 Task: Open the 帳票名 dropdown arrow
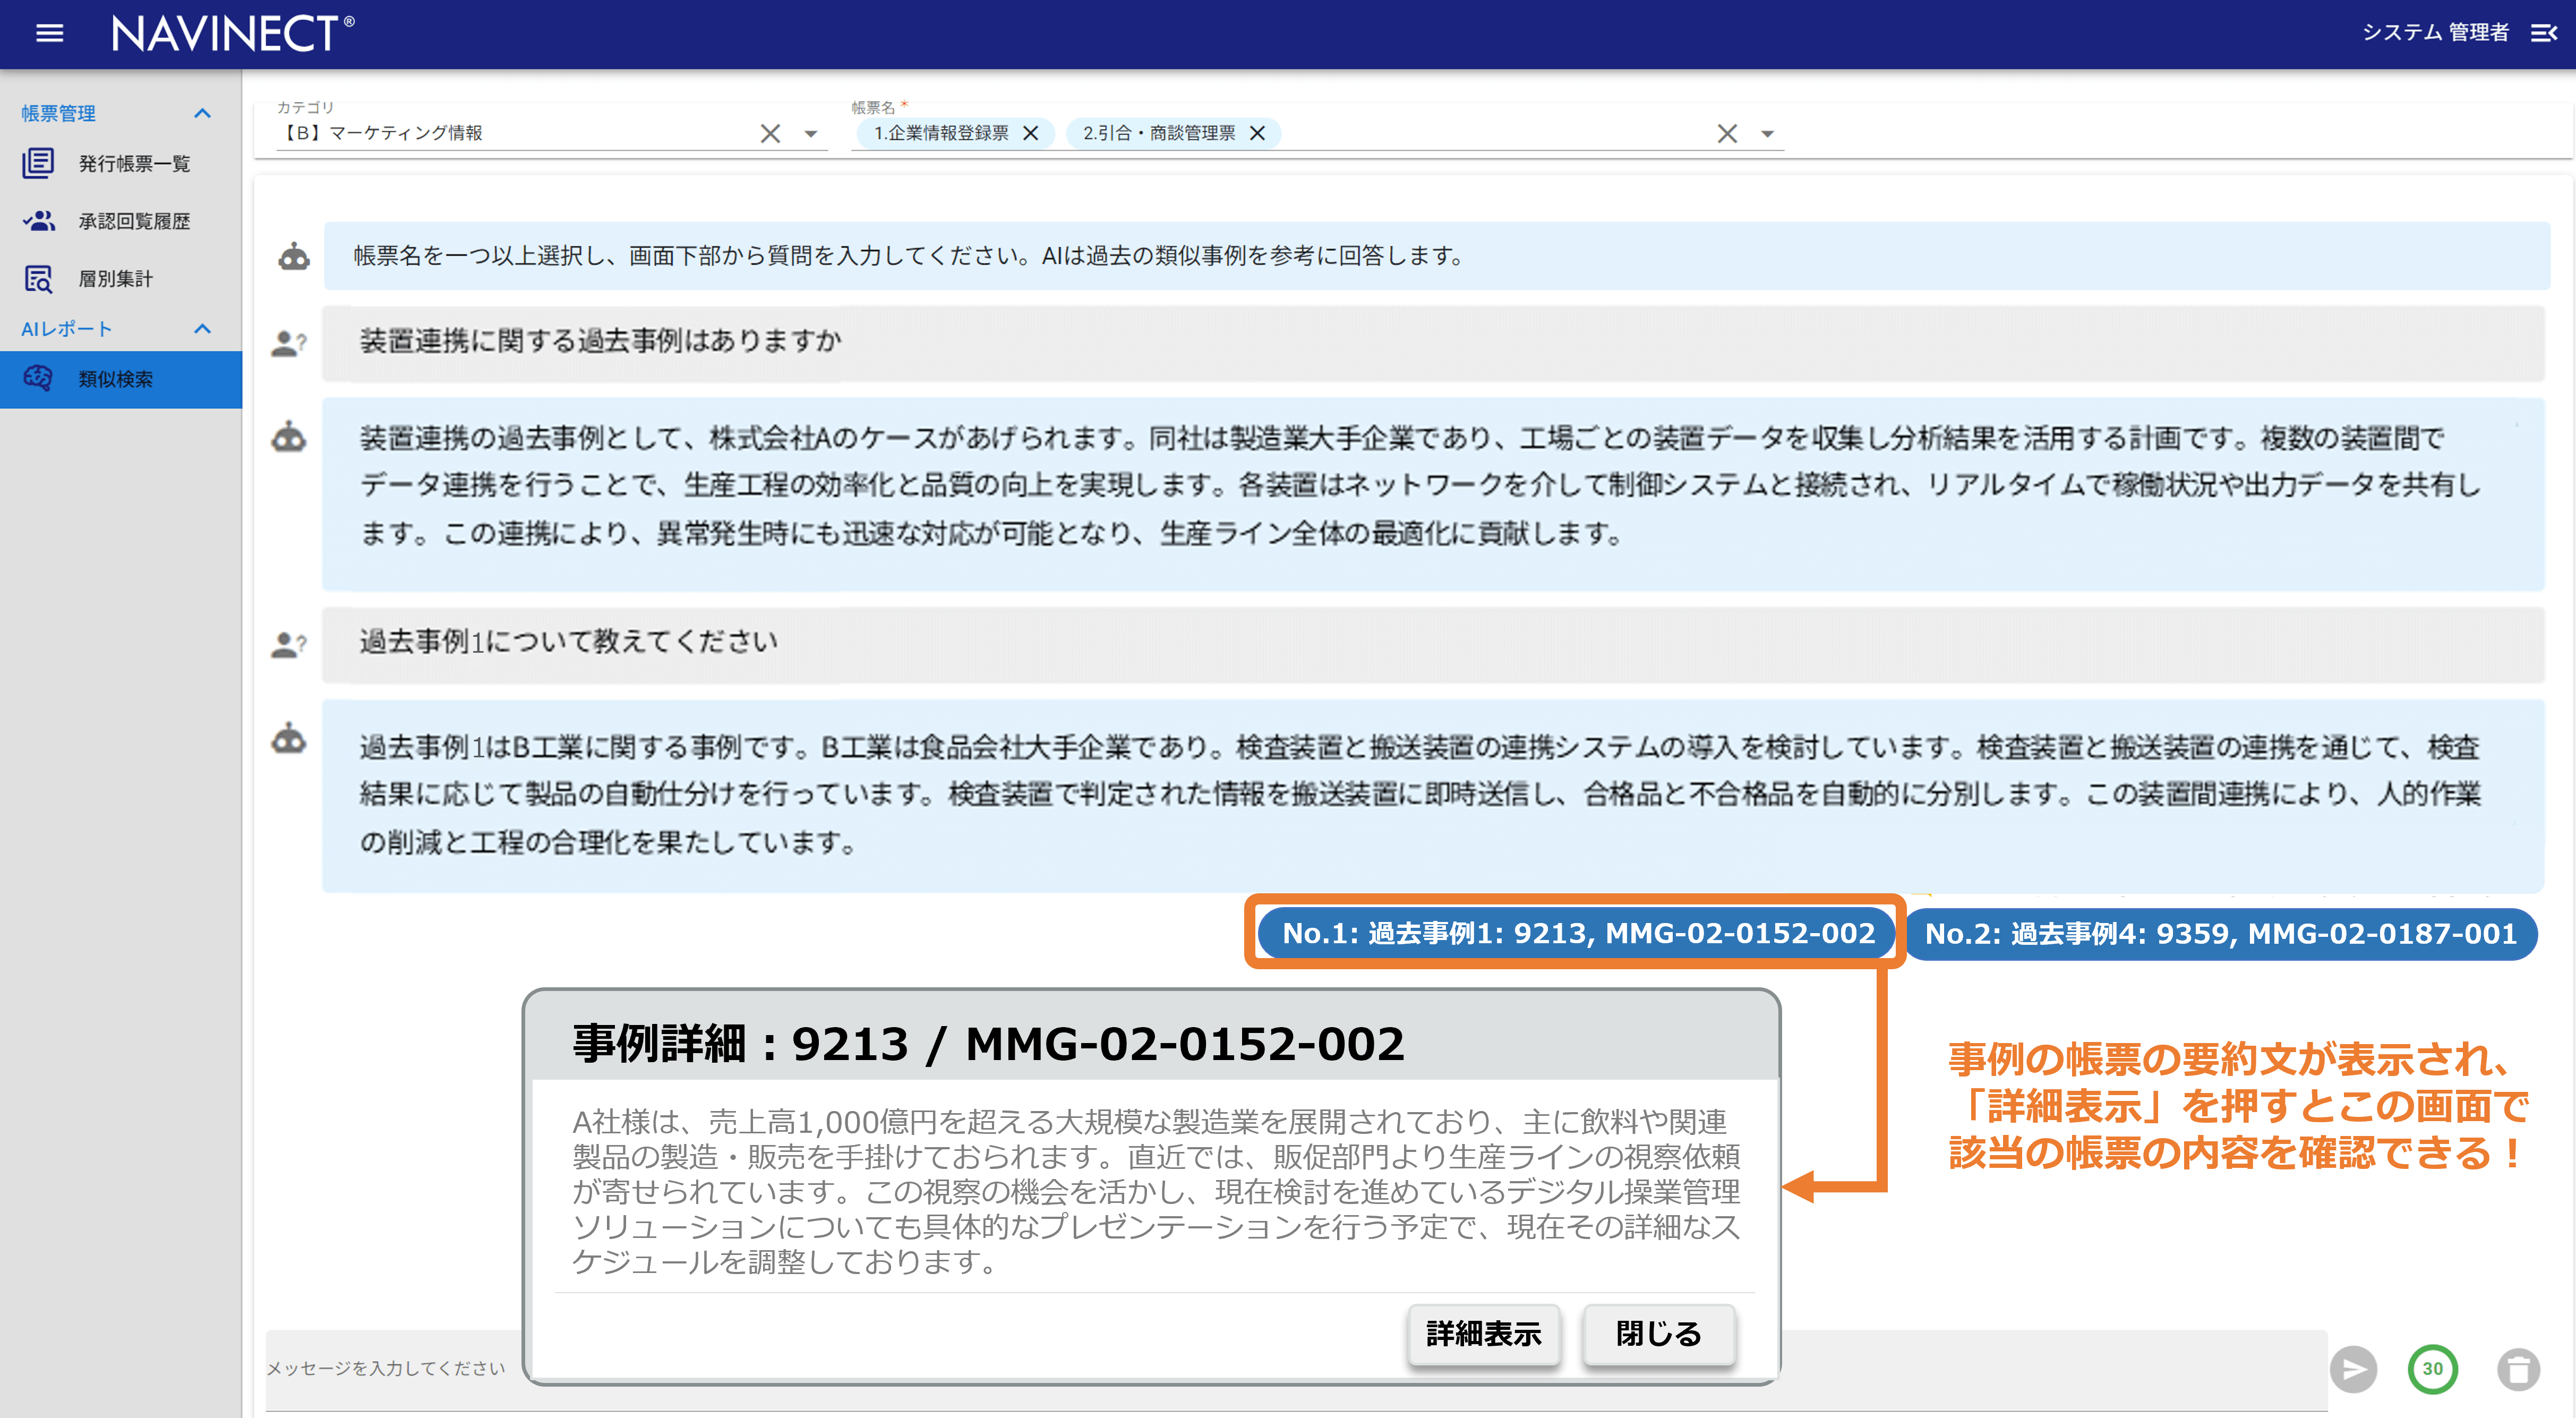pos(1768,134)
